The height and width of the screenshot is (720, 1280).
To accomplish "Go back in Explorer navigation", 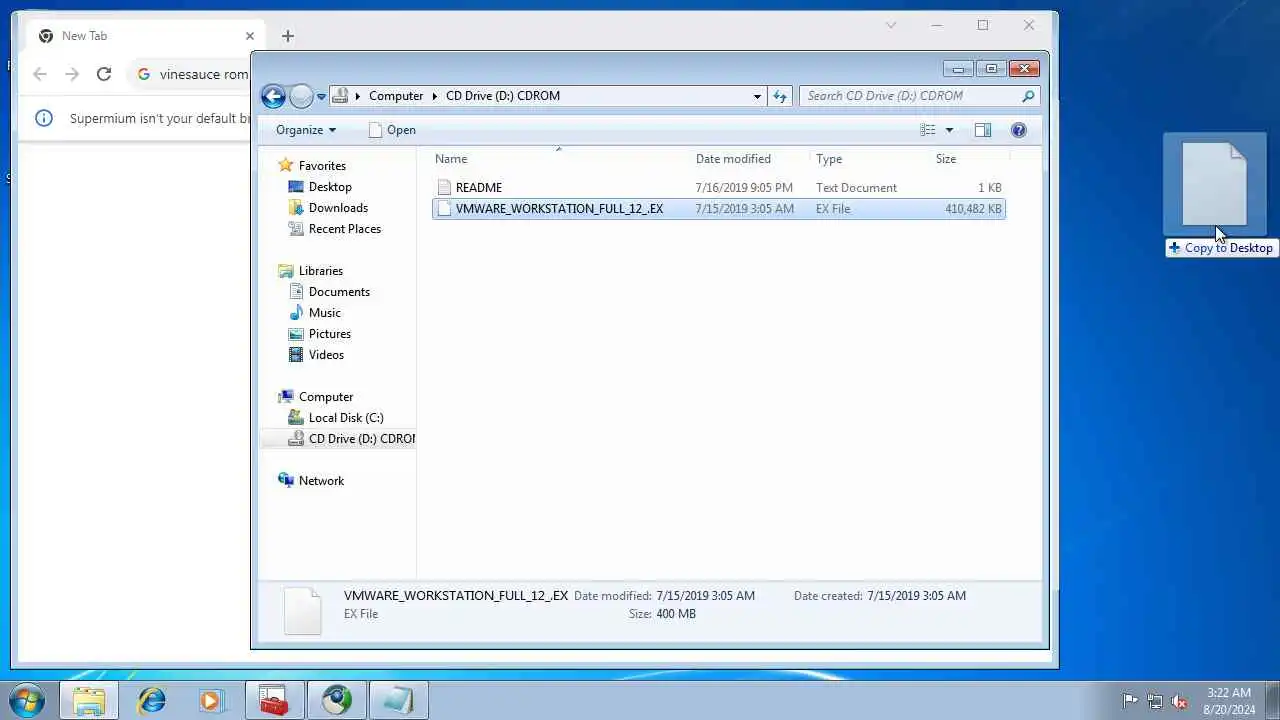I will pyautogui.click(x=273, y=96).
